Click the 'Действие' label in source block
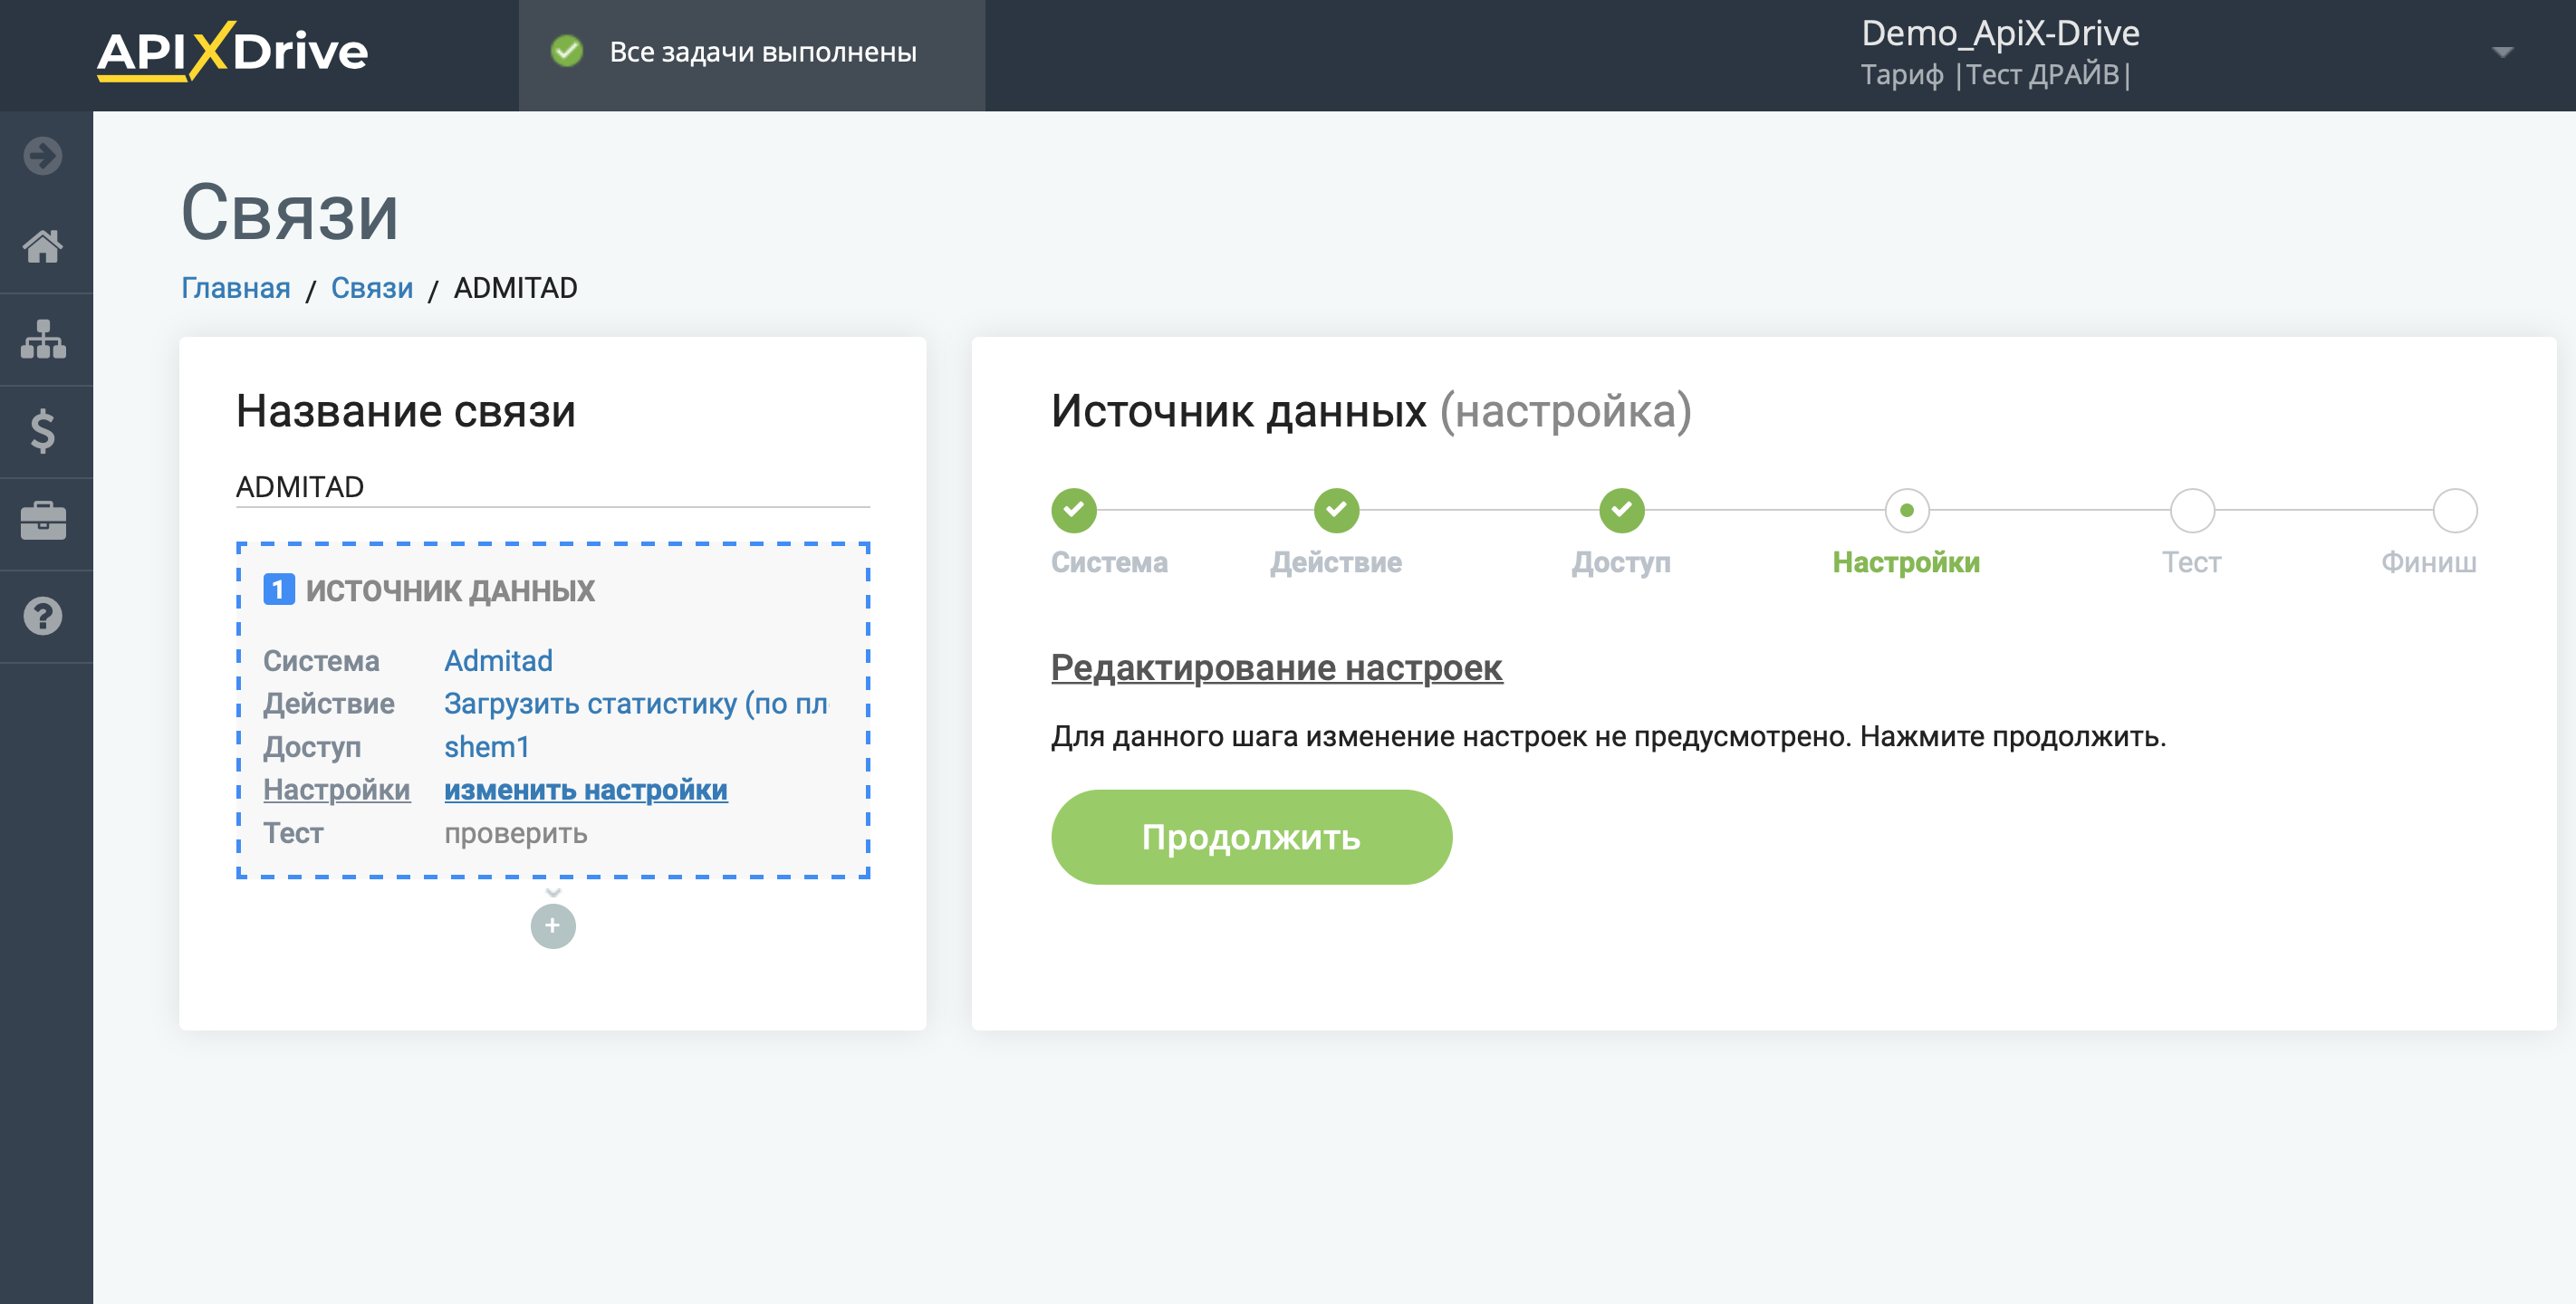This screenshot has height=1304, width=2576. click(x=329, y=704)
